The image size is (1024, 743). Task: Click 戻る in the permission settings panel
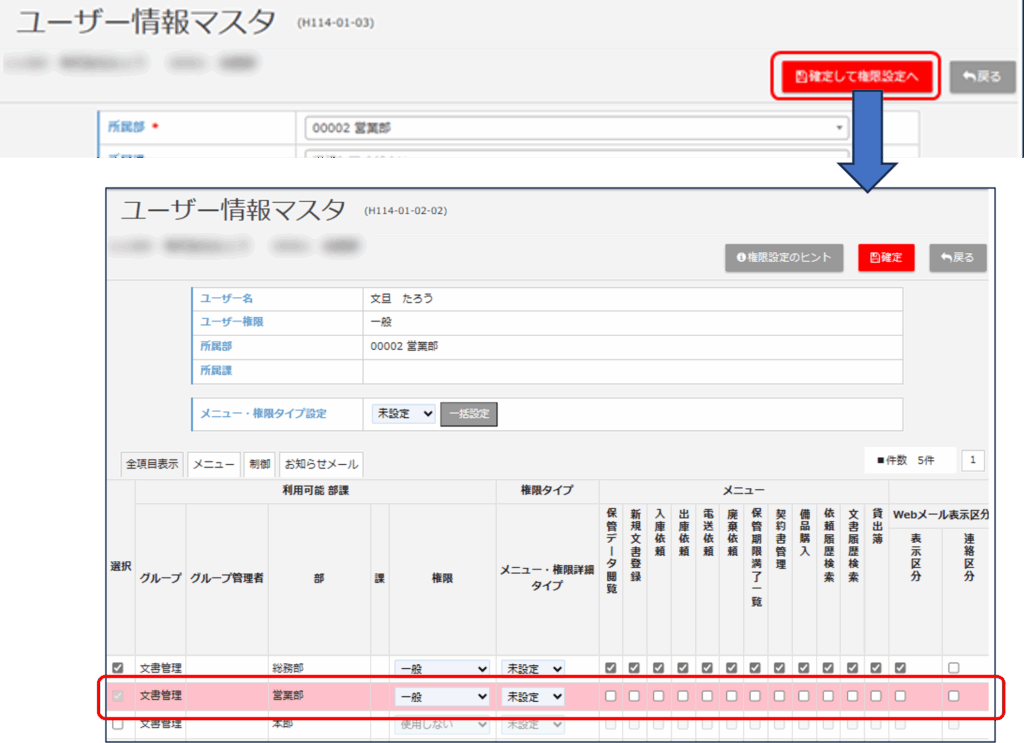957,257
